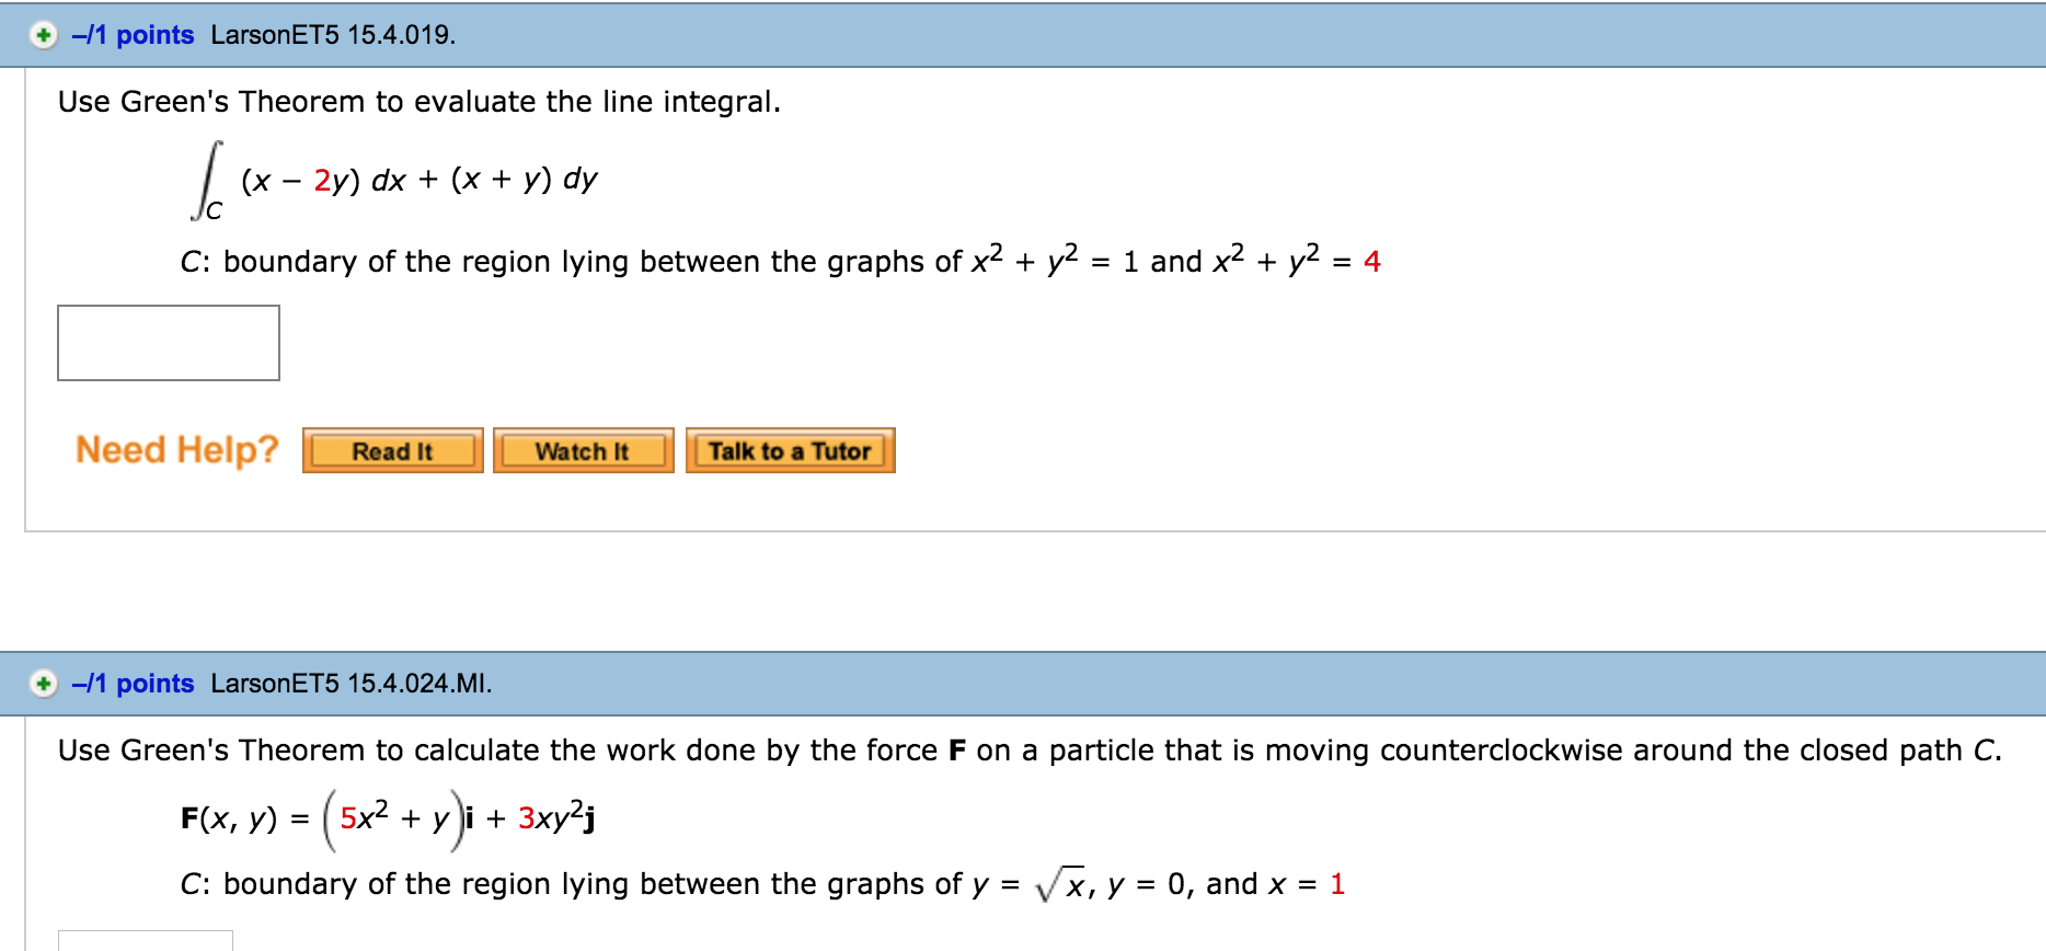This screenshot has height=951, width=2046.
Task: Click the Need Help? label
Action: point(176,449)
